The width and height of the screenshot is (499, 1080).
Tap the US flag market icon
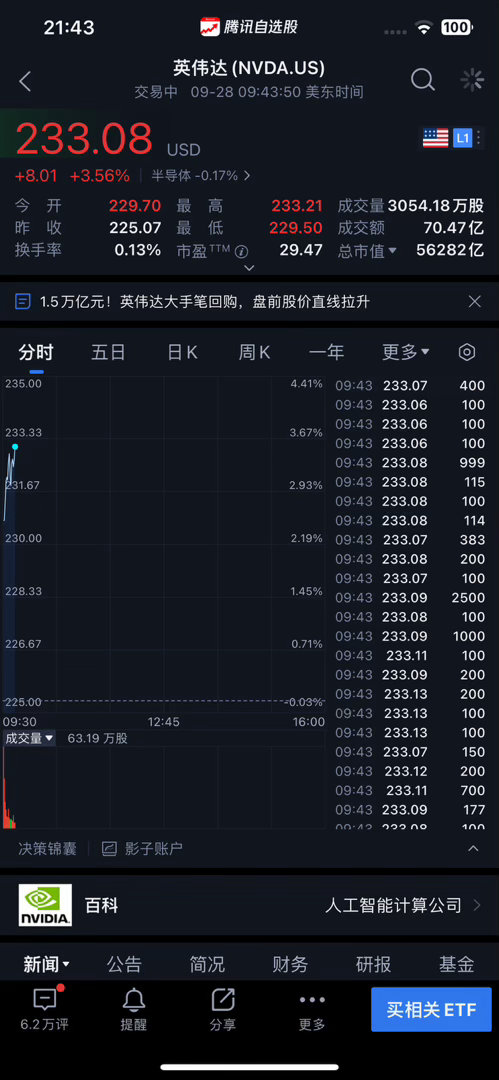click(435, 138)
